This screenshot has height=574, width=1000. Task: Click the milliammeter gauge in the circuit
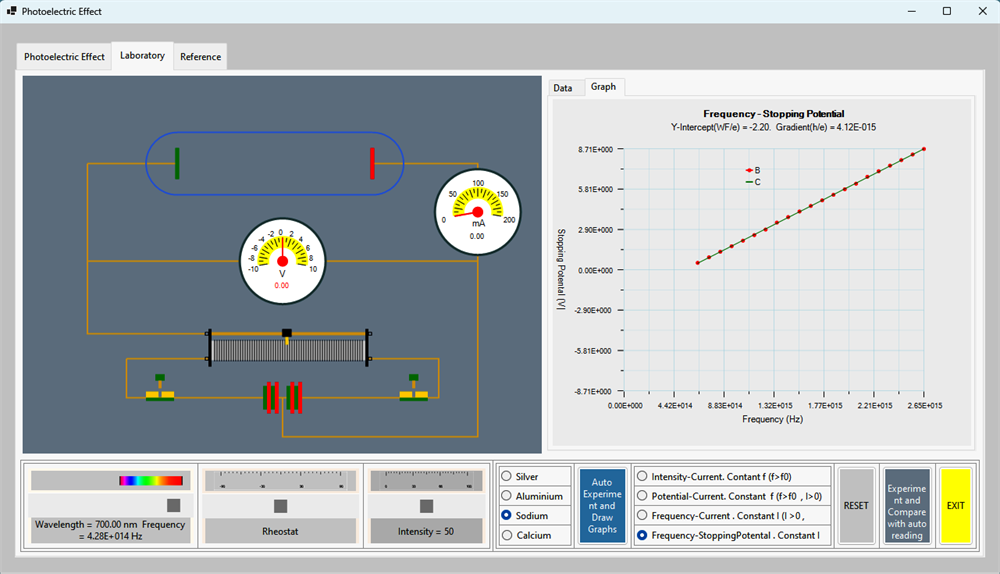pyautogui.click(x=478, y=212)
